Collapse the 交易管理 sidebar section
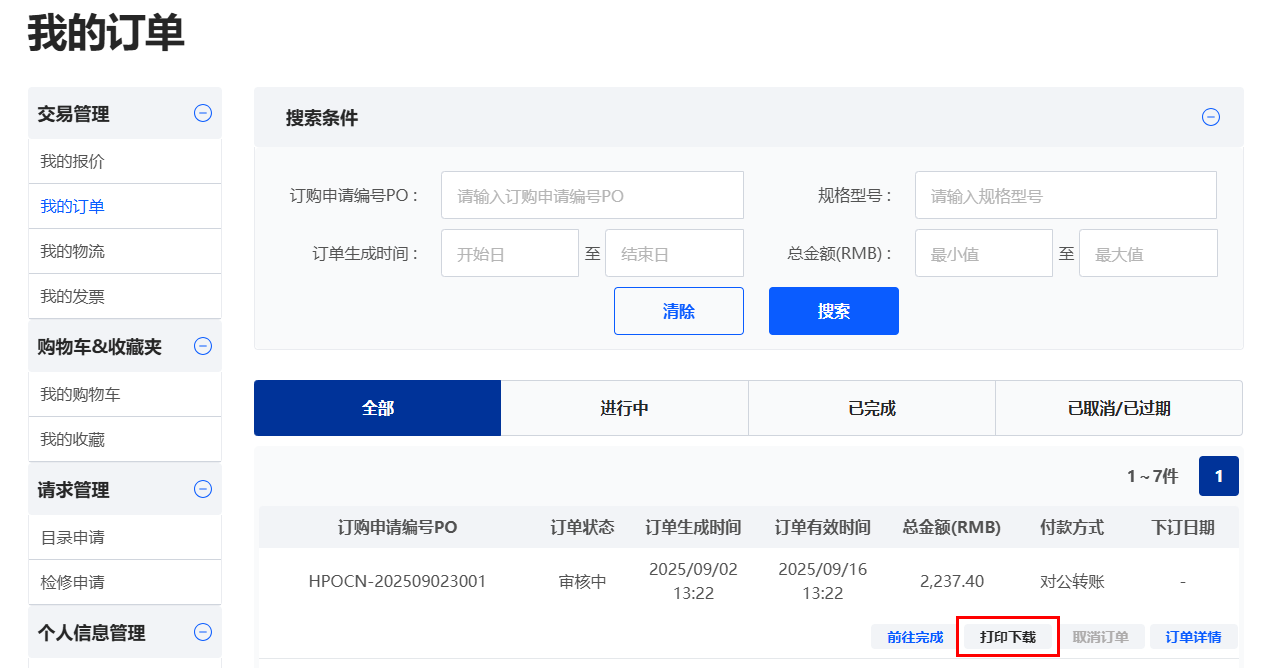1280x668 pixels. tap(203, 114)
